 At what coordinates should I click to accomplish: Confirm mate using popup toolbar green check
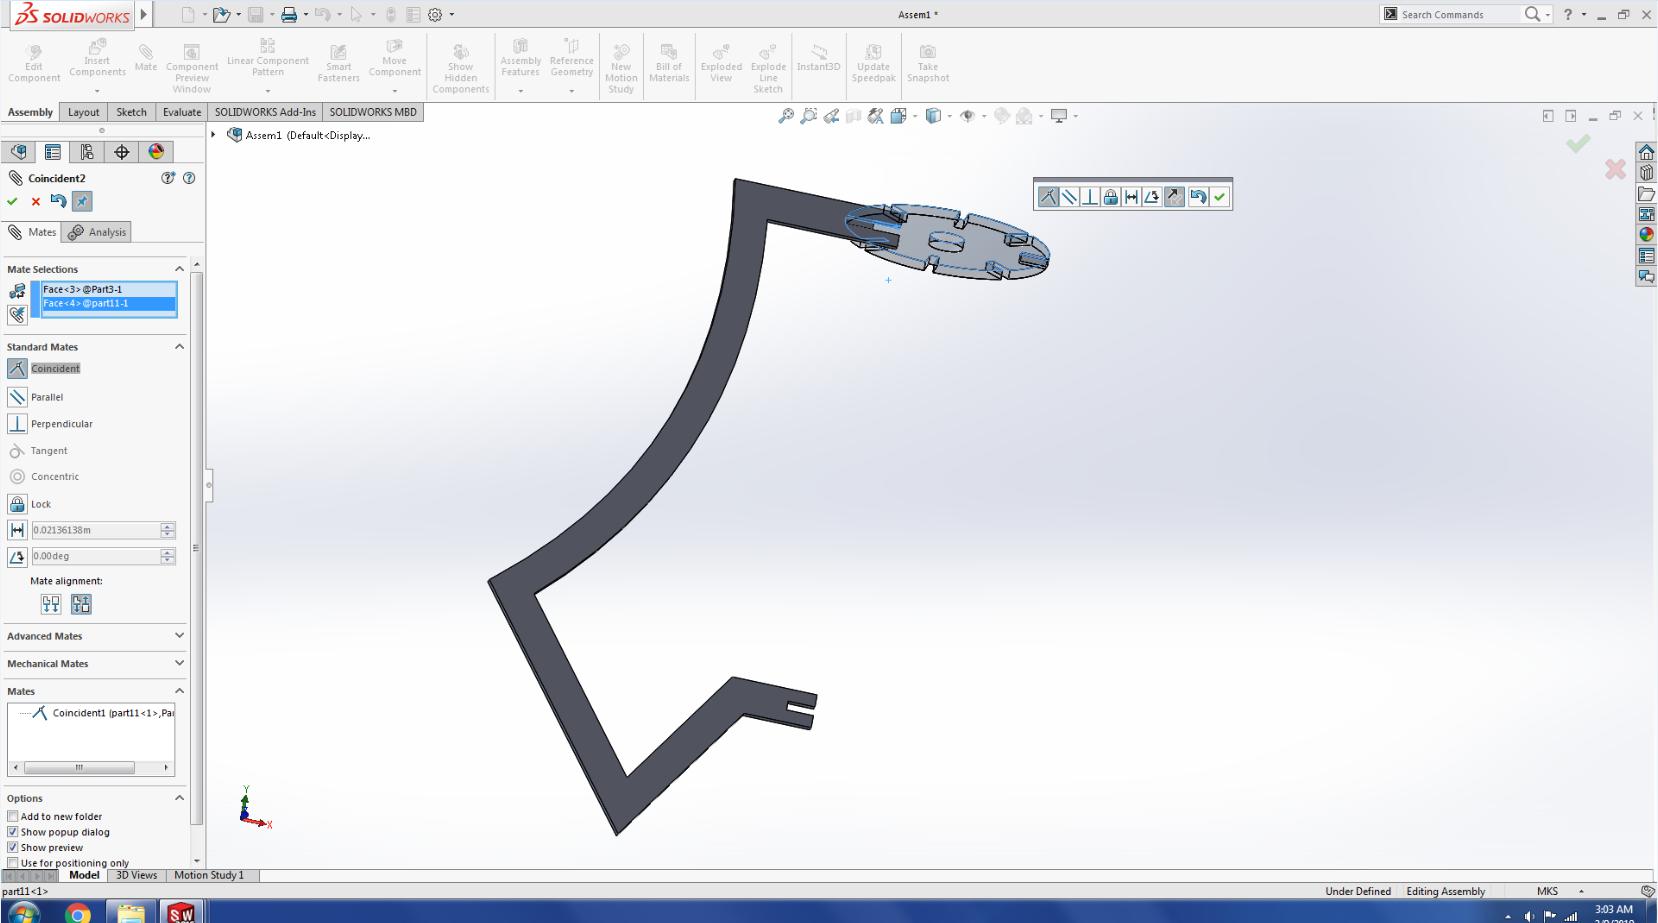[1219, 197]
